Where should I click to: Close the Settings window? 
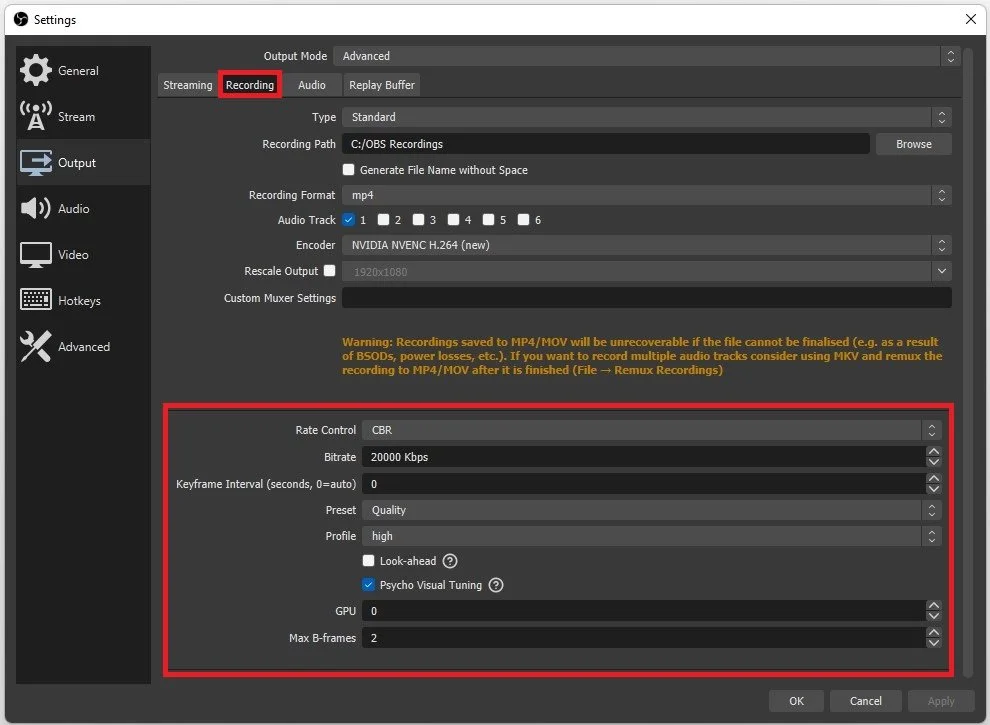click(x=970, y=20)
